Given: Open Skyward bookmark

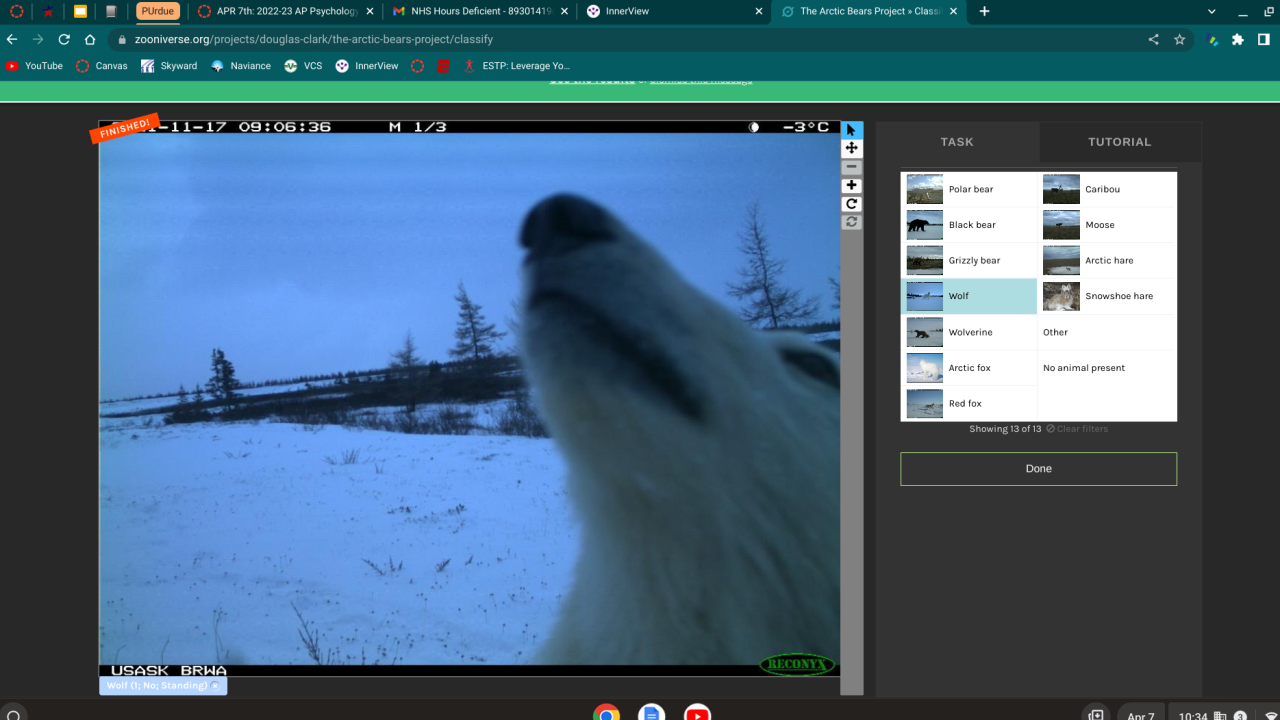Looking at the screenshot, I should (x=169, y=66).
